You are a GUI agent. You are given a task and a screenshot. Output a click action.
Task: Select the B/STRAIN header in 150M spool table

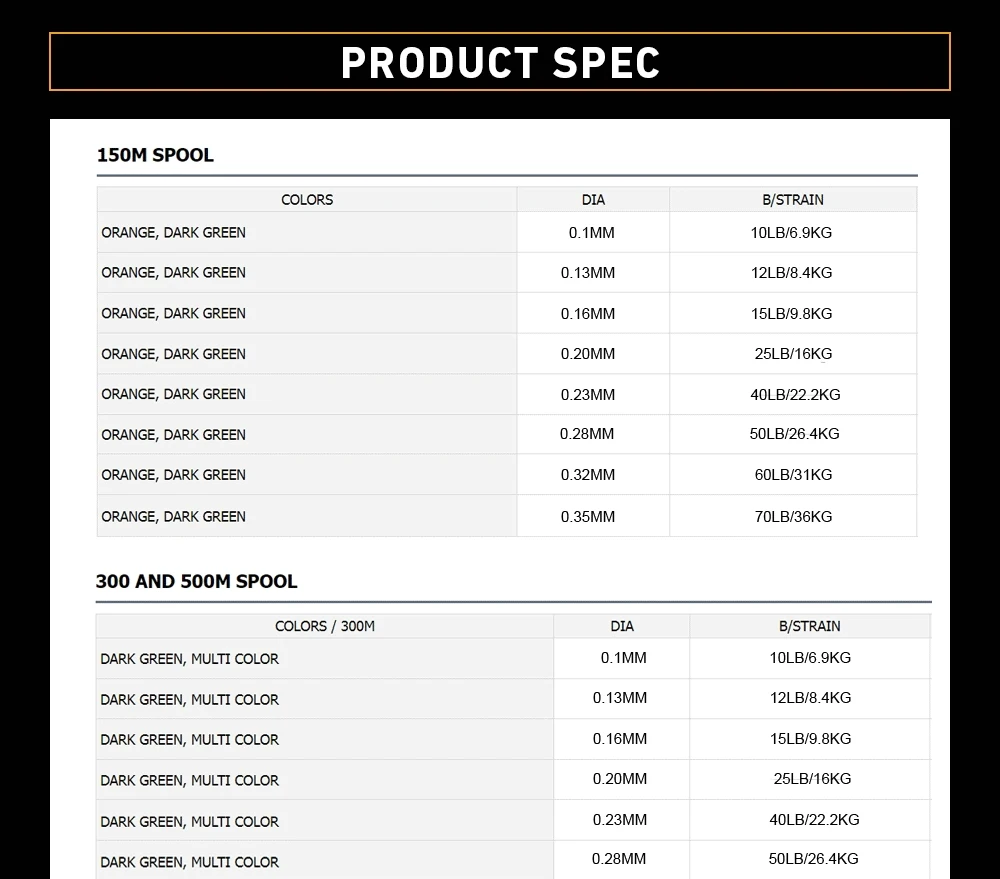pyautogui.click(x=793, y=200)
